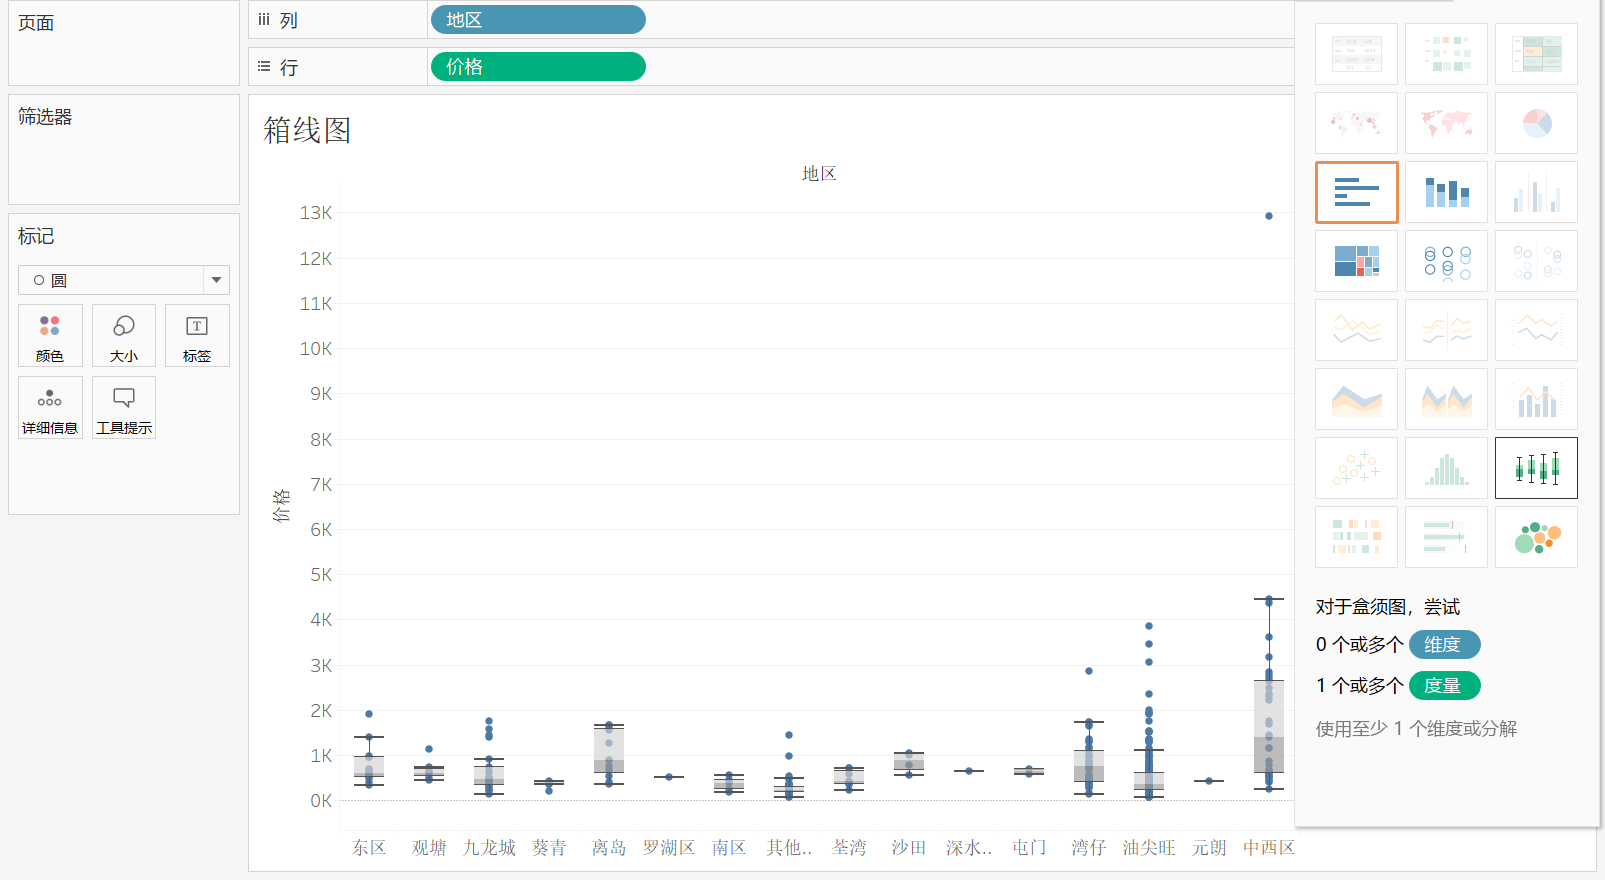This screenshot has width=1605, height=880.
Task: Pick the pie chart type
Action: [1536, 123]
